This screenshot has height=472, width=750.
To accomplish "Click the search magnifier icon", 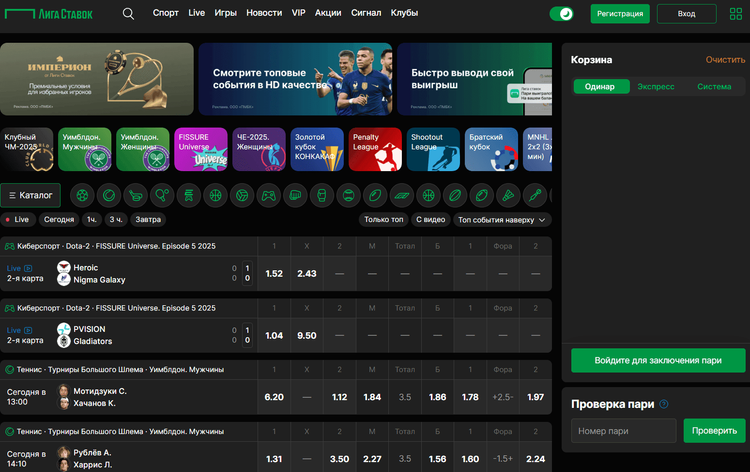I will pyautogui.click(x=128, y=14).
